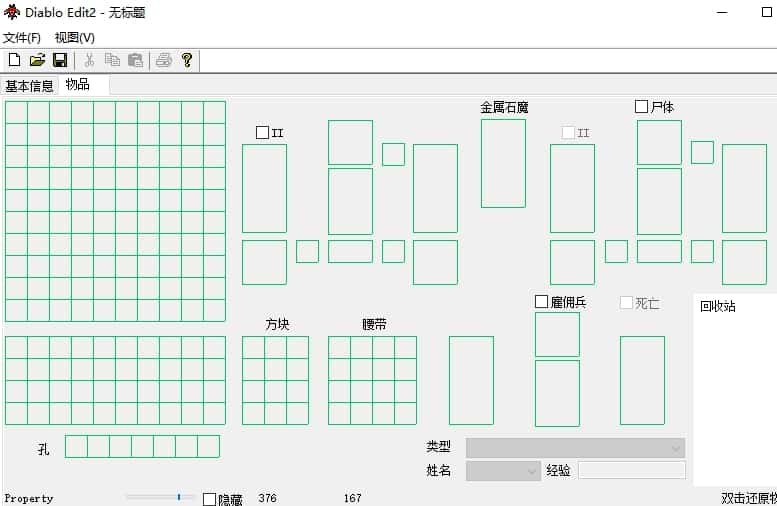Image resolution: width=777 pixels, height=506 pixels.
Task: Check the 隐藏 checkbox
Action: [x=210, y=499]
